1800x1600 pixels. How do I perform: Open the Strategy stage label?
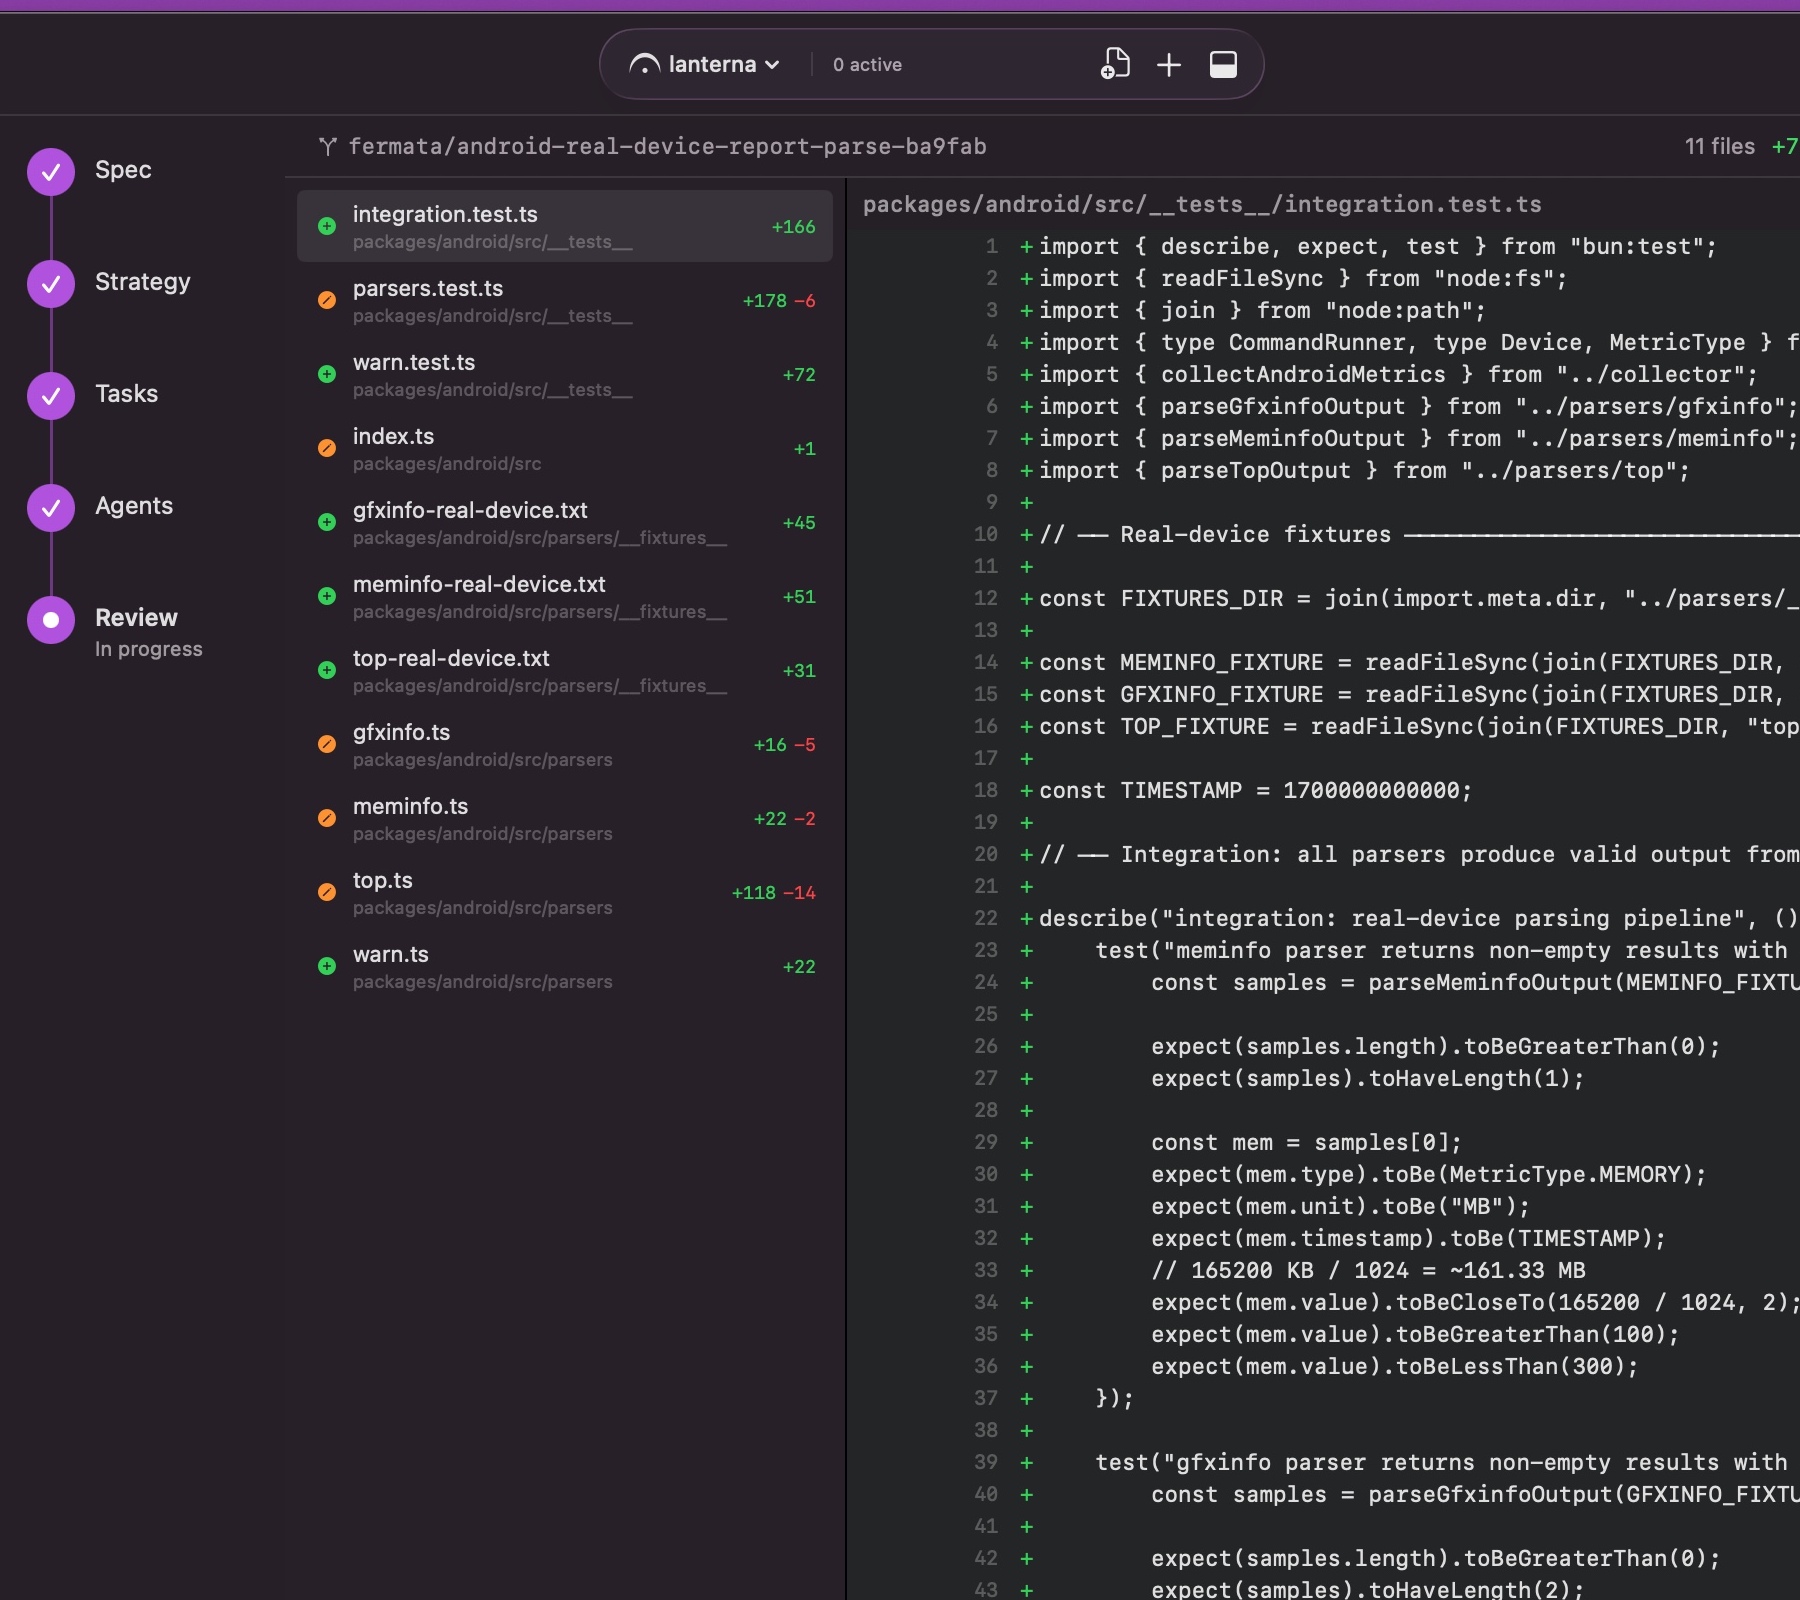click(142, 282)
